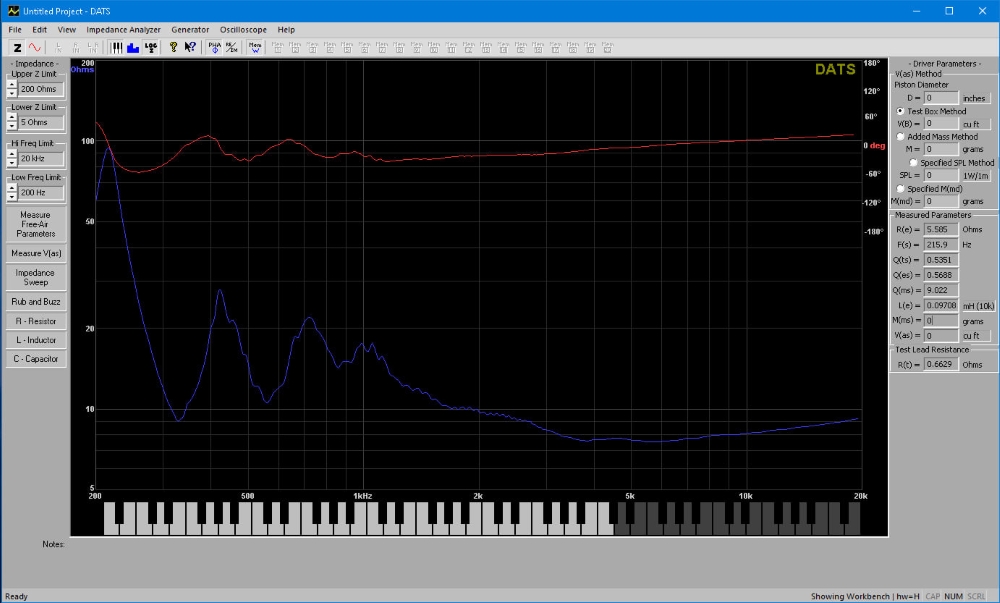The width and height of the screenshot is (1000, 603).
Task: Click the Upper Z Limit 200 Ohms field
Action: [x=41, y=89]
